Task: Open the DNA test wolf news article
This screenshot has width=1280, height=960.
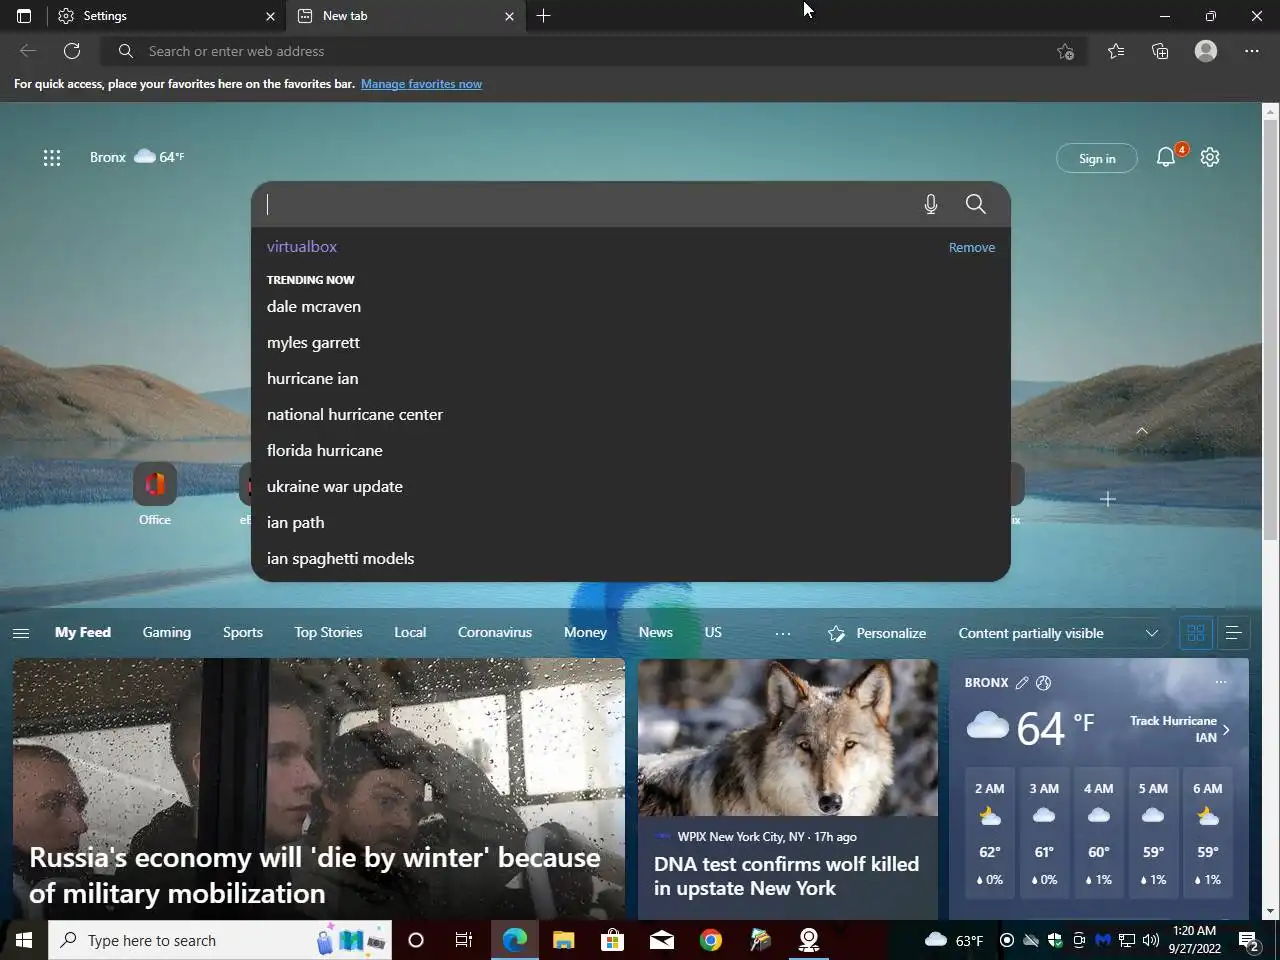Action: click(788, 789)
